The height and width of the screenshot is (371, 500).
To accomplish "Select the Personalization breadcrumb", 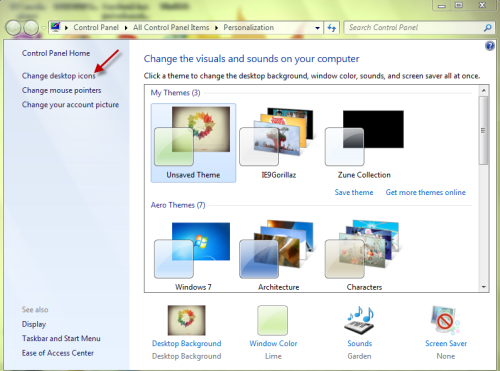I will [248, 27].
